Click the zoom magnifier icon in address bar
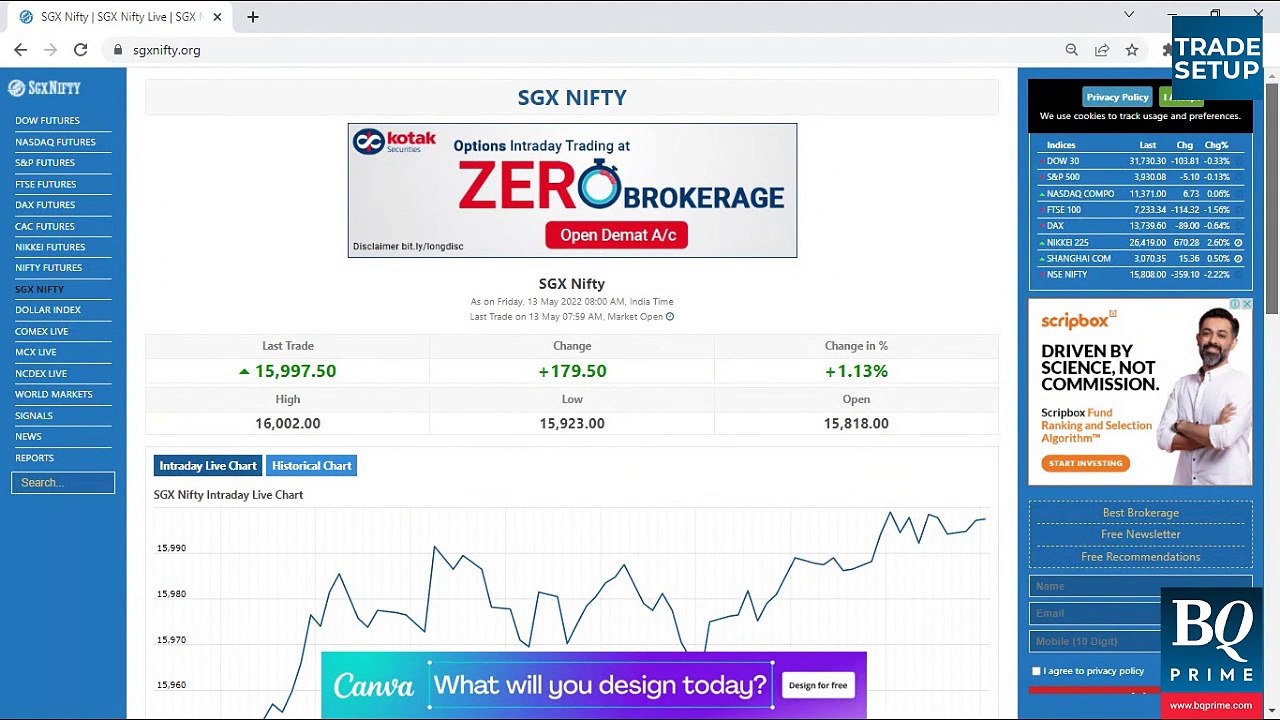Viewport: 1280px width, 720px height. (1071, 50)
